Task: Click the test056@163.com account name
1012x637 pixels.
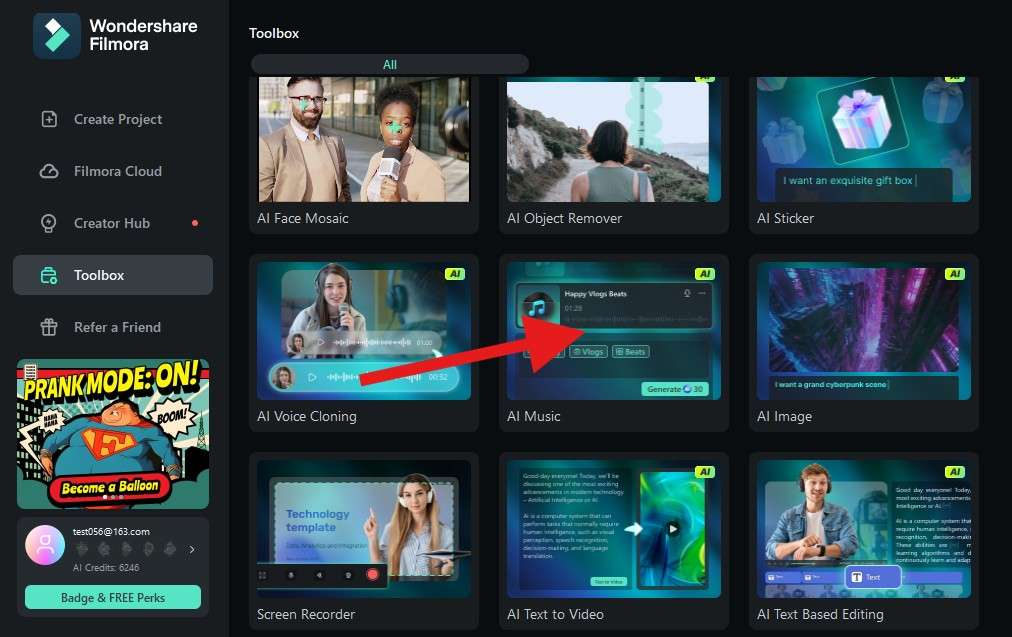Action: 111,532
